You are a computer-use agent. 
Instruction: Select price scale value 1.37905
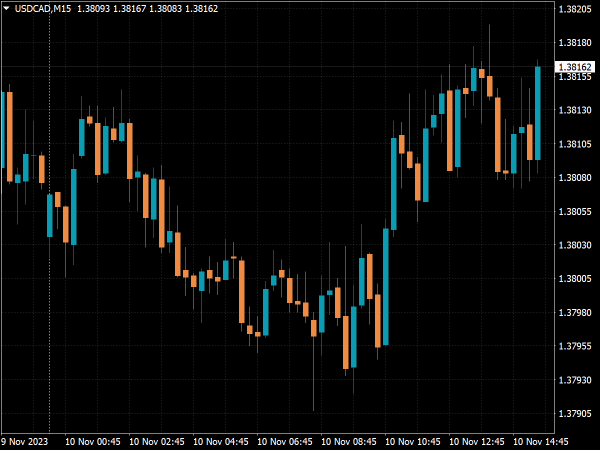coord(575,413)
